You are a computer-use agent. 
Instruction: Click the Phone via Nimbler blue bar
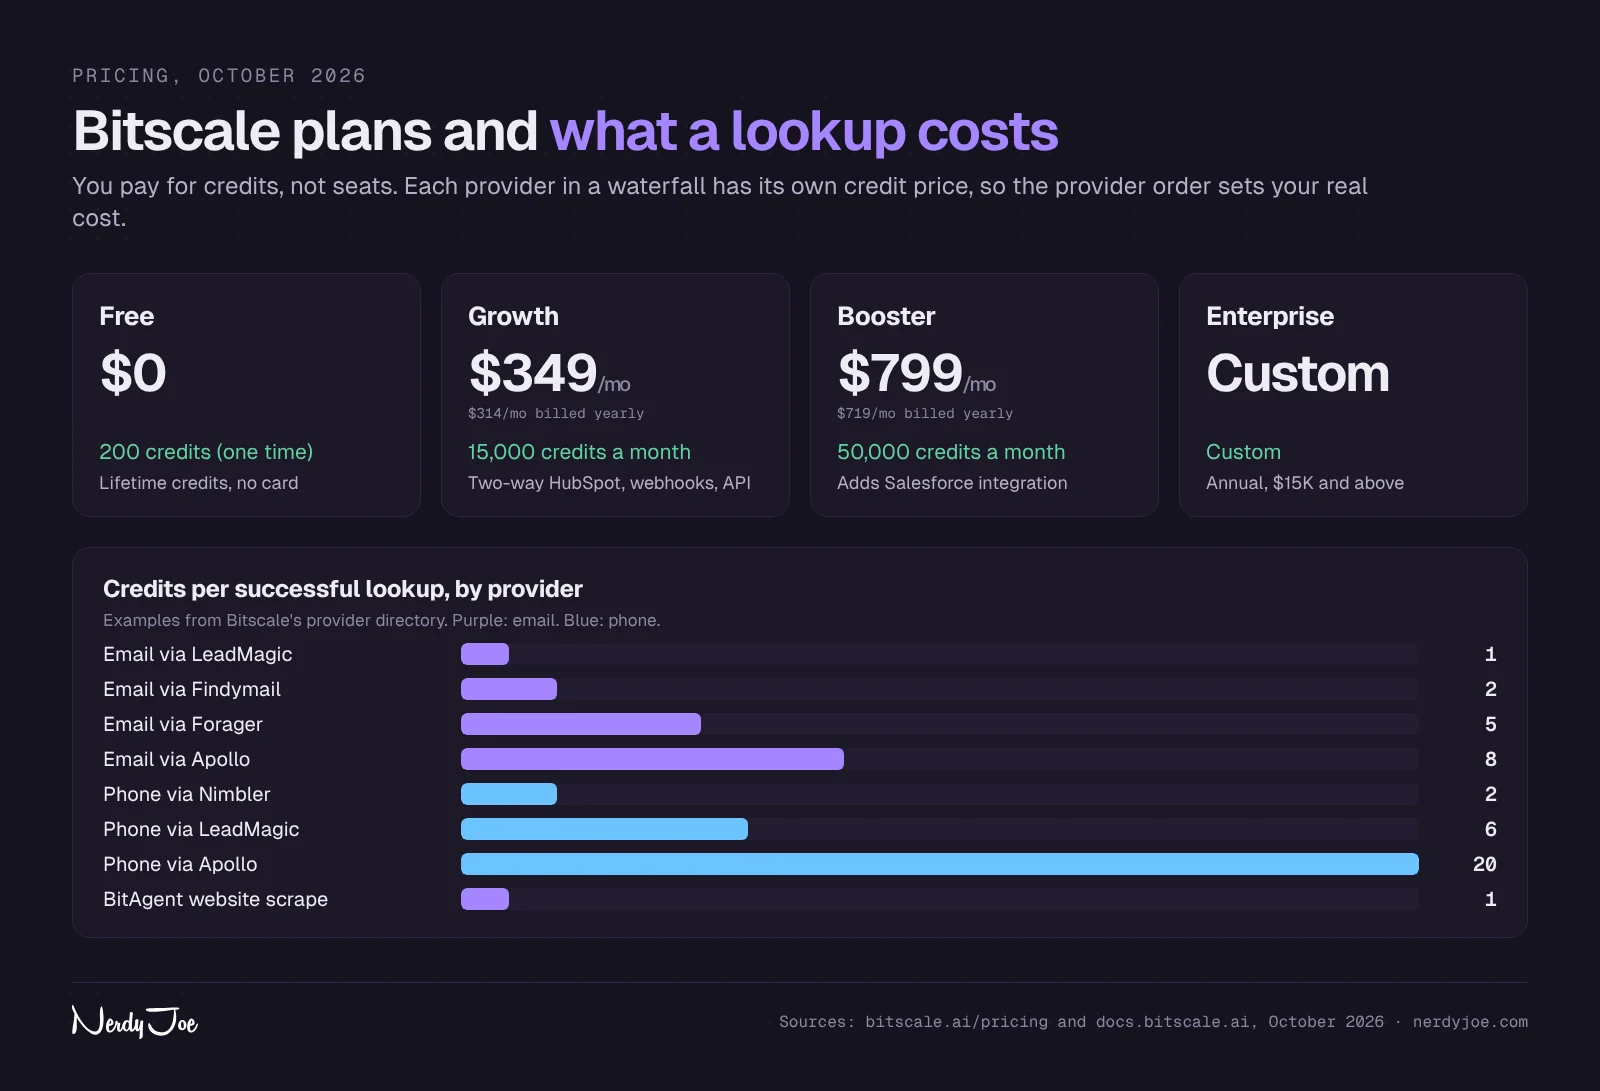(x=509, y=794)
